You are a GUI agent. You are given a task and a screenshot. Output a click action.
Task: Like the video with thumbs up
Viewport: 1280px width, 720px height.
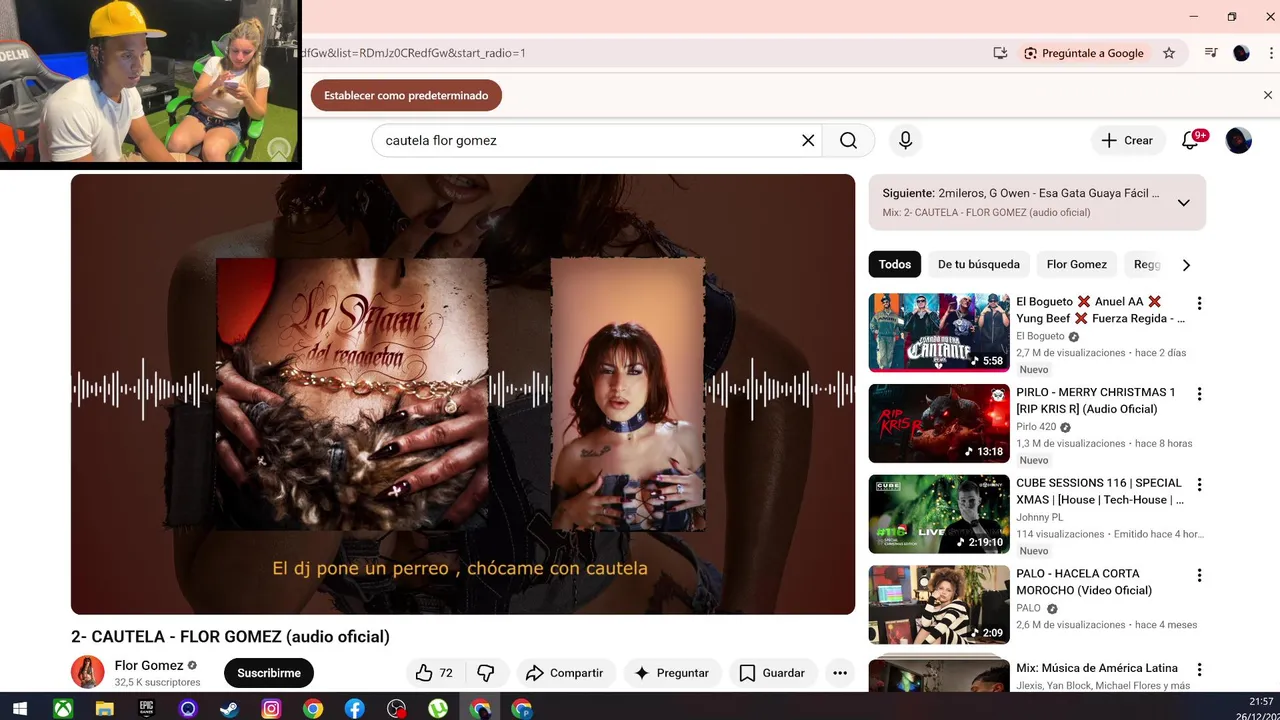tap(435, 673)
